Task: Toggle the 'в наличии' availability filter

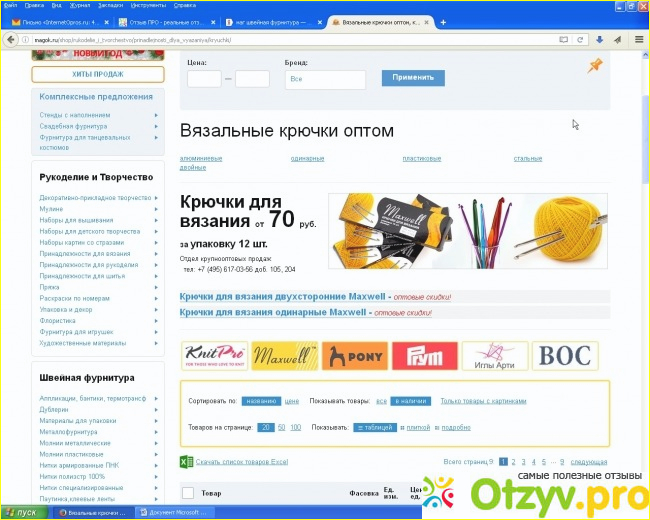Action: pyautogui.click(x=410, y=400)
